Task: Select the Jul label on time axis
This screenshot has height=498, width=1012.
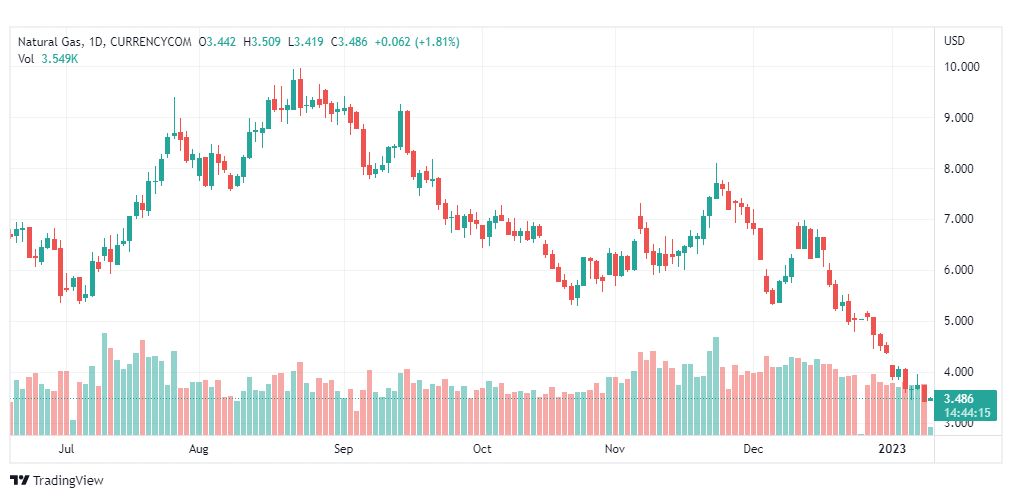Action: (x=65, y=449)
